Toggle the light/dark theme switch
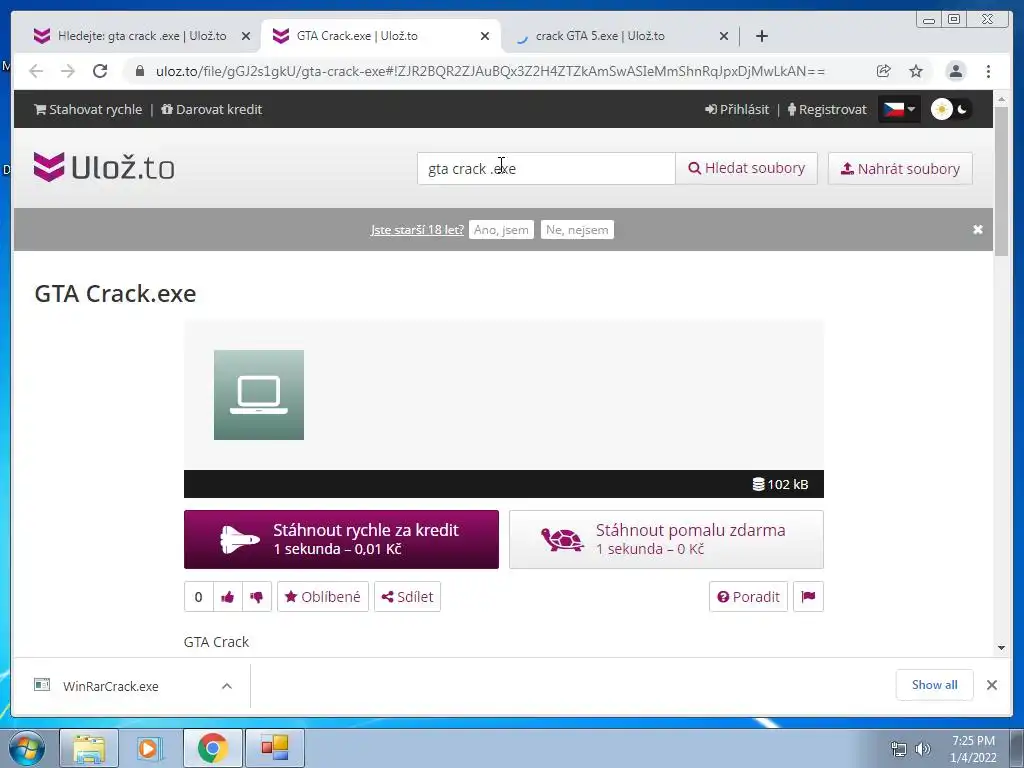1024x768 pixels. 951,109
